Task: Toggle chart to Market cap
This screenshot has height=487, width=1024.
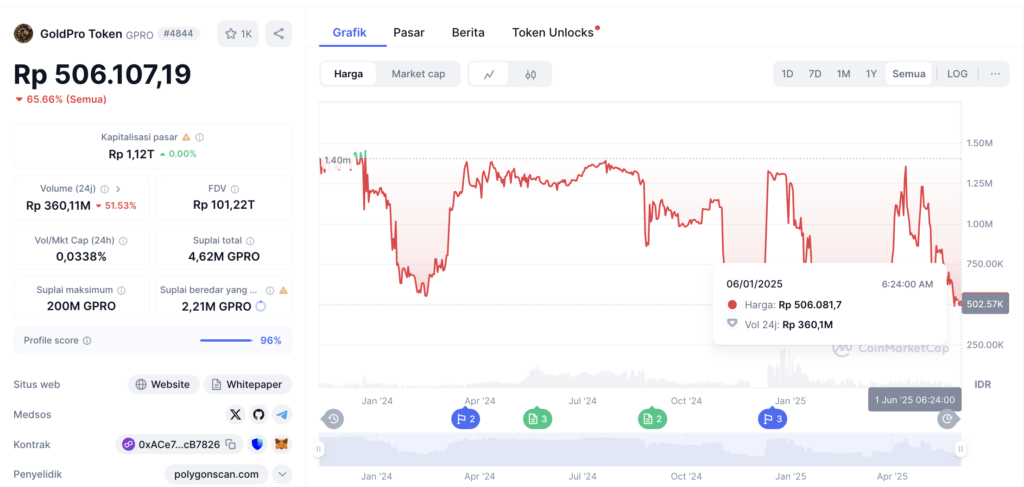Action: click(x=418, y=74)
